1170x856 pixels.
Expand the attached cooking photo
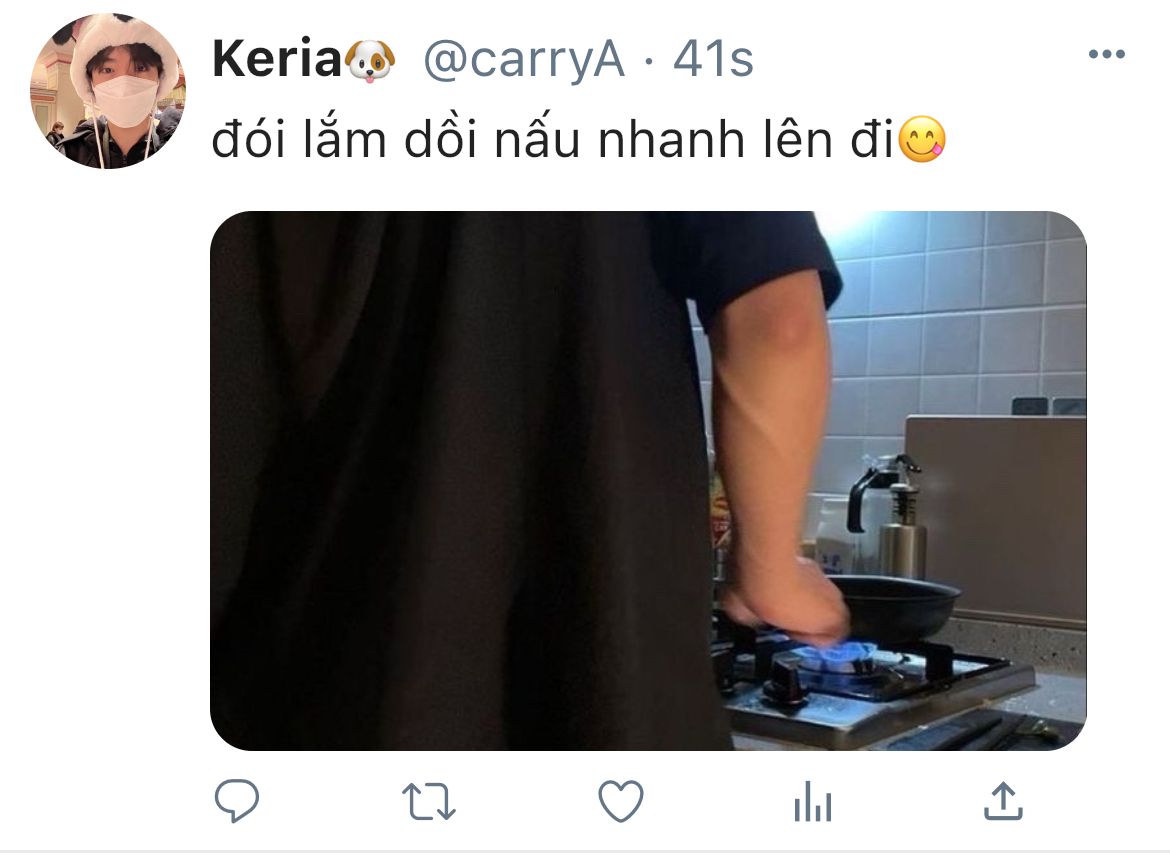[648, 481]
